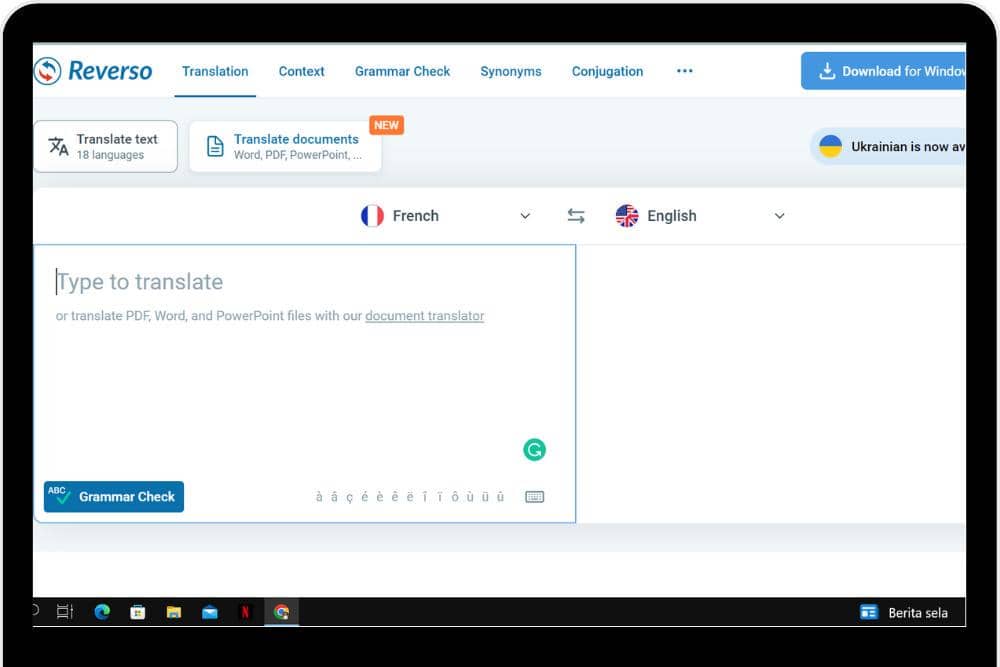
Task: Open the Synonyms tab
Action: 510,71
